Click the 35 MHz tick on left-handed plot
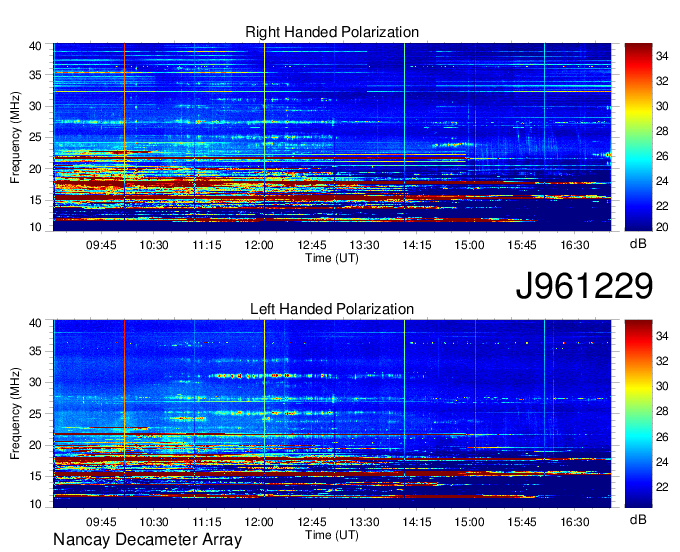Image resolution: width=680 pixels, height=552 pixels. (35, 351)
